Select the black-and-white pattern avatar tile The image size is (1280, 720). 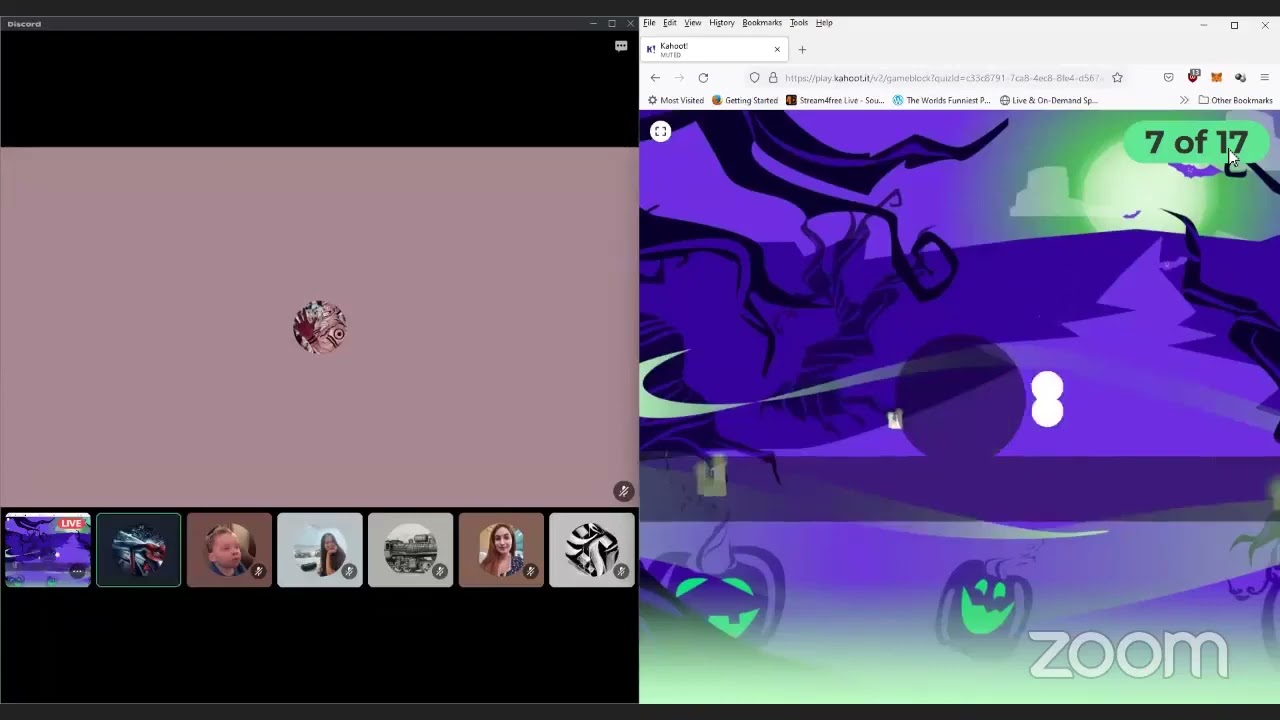(592, 550)
